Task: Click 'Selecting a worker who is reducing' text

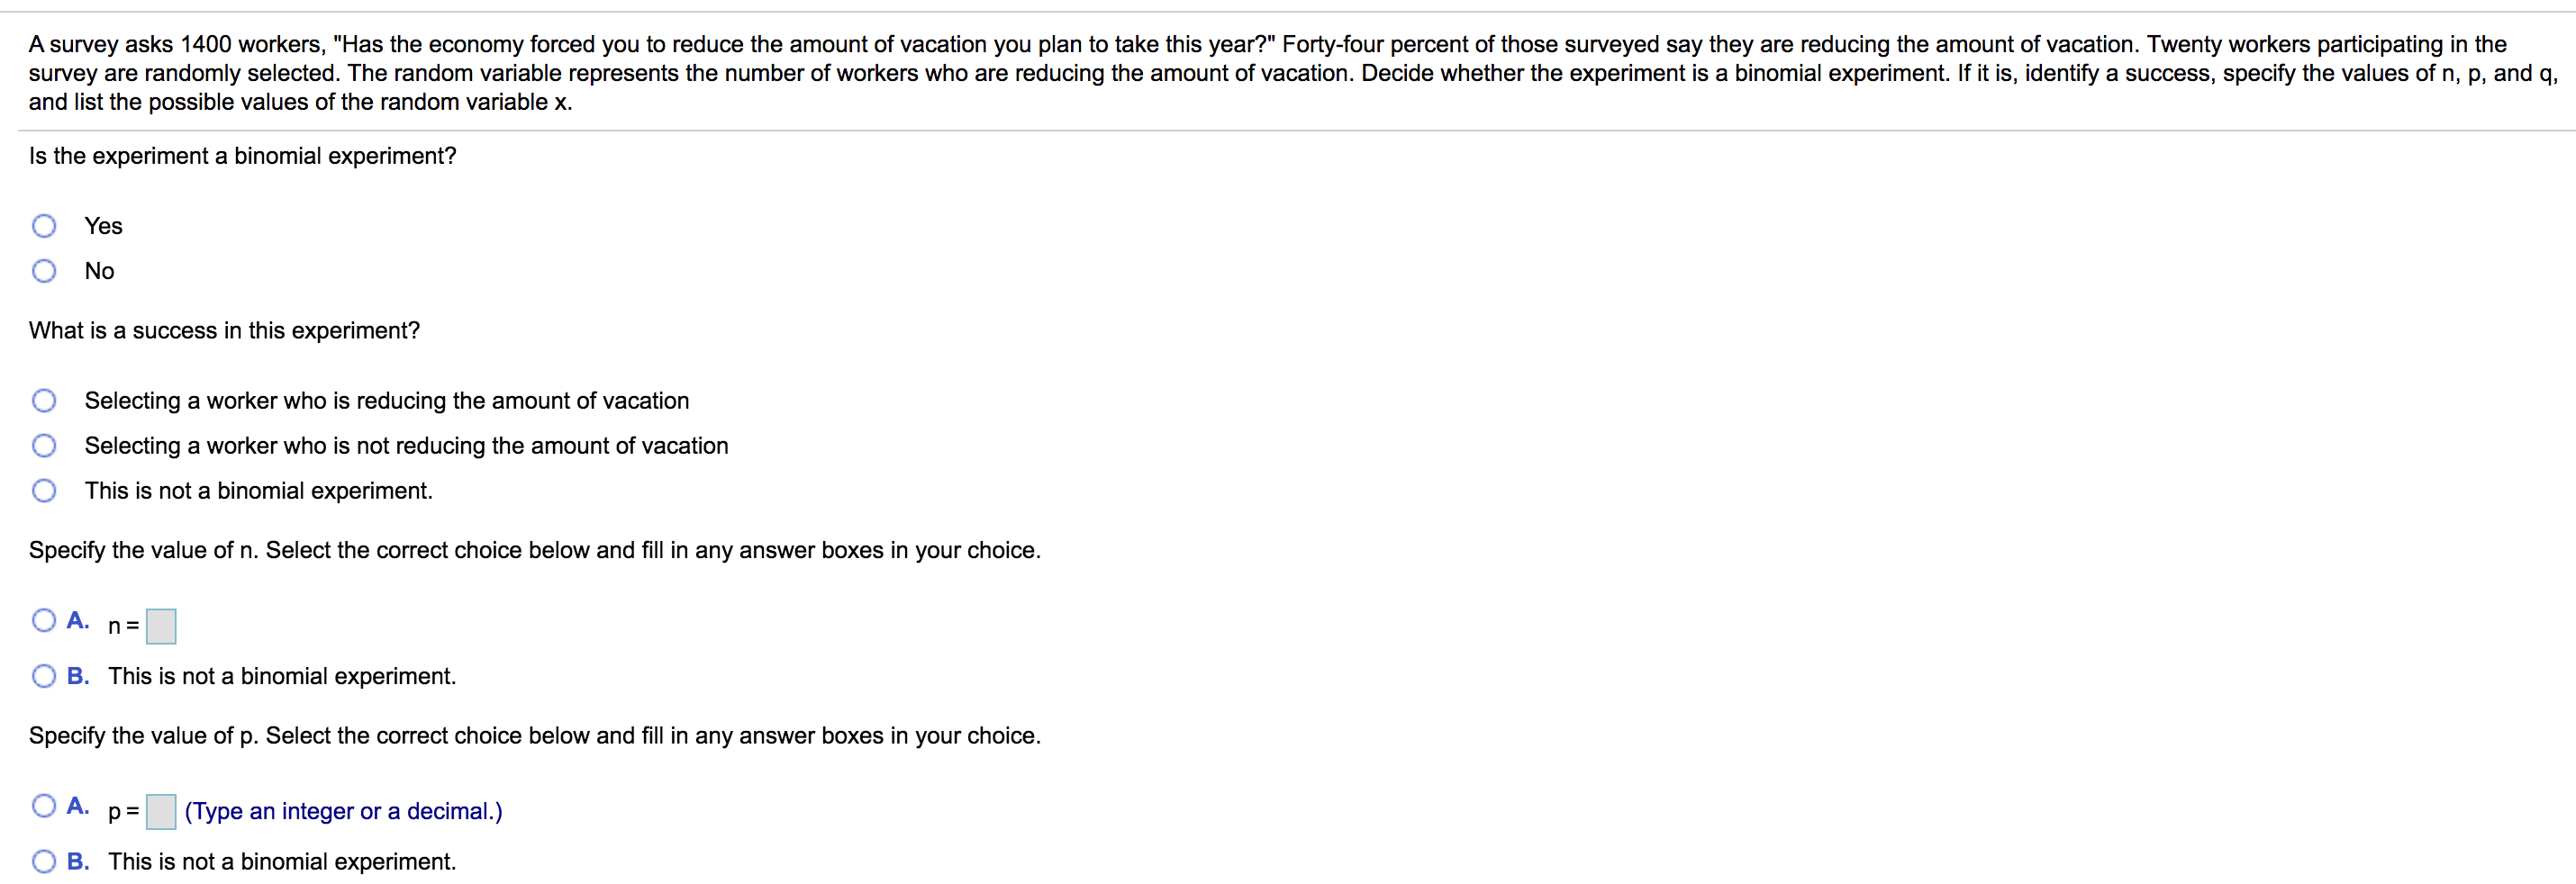Action: point(387,401)
